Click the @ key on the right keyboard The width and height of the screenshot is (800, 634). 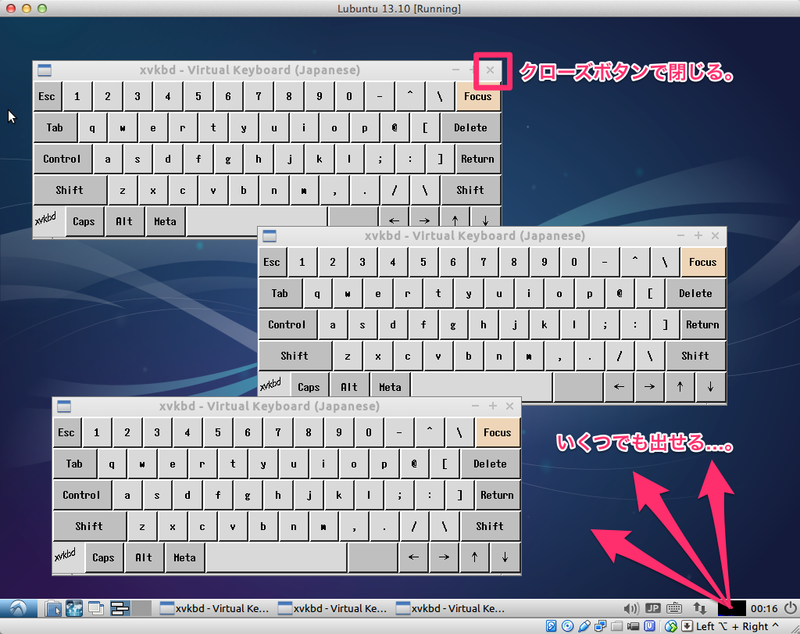click(619, 293)
